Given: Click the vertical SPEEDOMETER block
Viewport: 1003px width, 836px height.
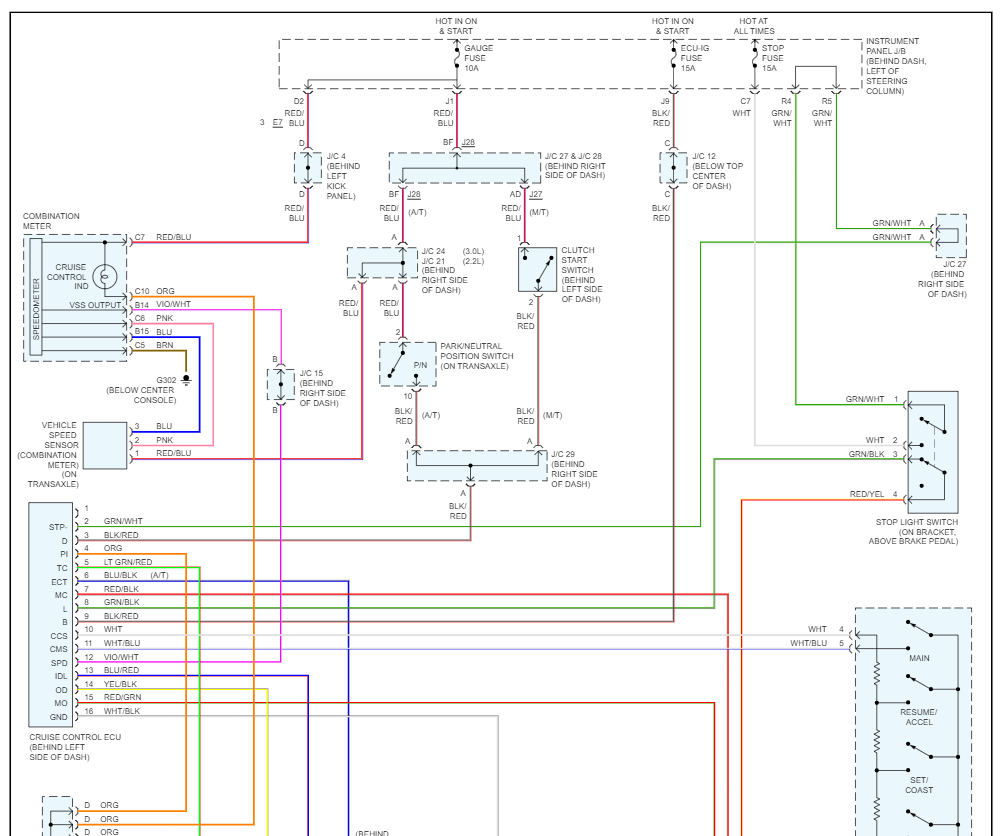Looking at the screenshot, I should point(36,298).
